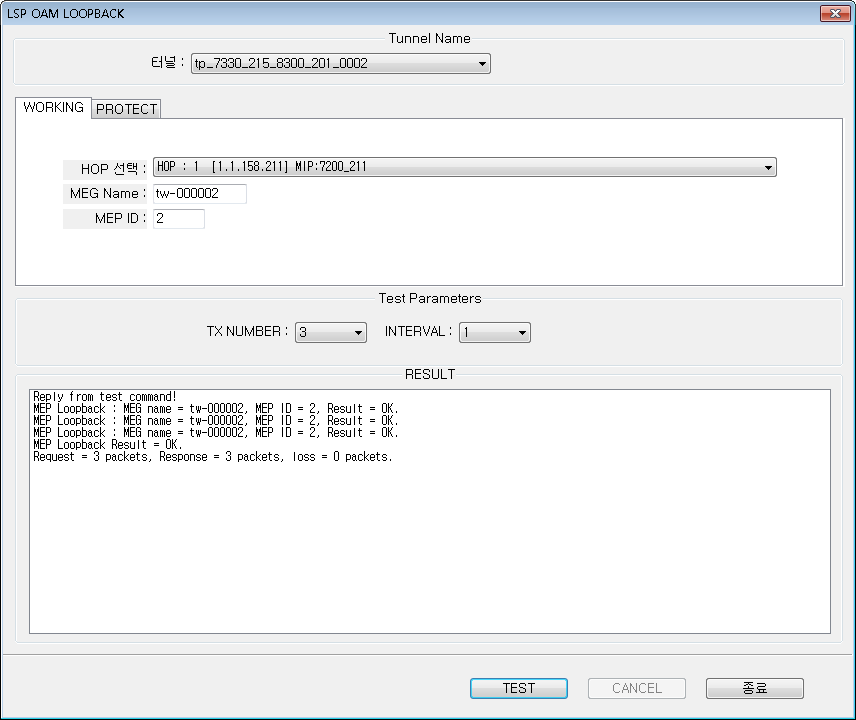Click the 'Reply from test command!' line

click(105, 397)
